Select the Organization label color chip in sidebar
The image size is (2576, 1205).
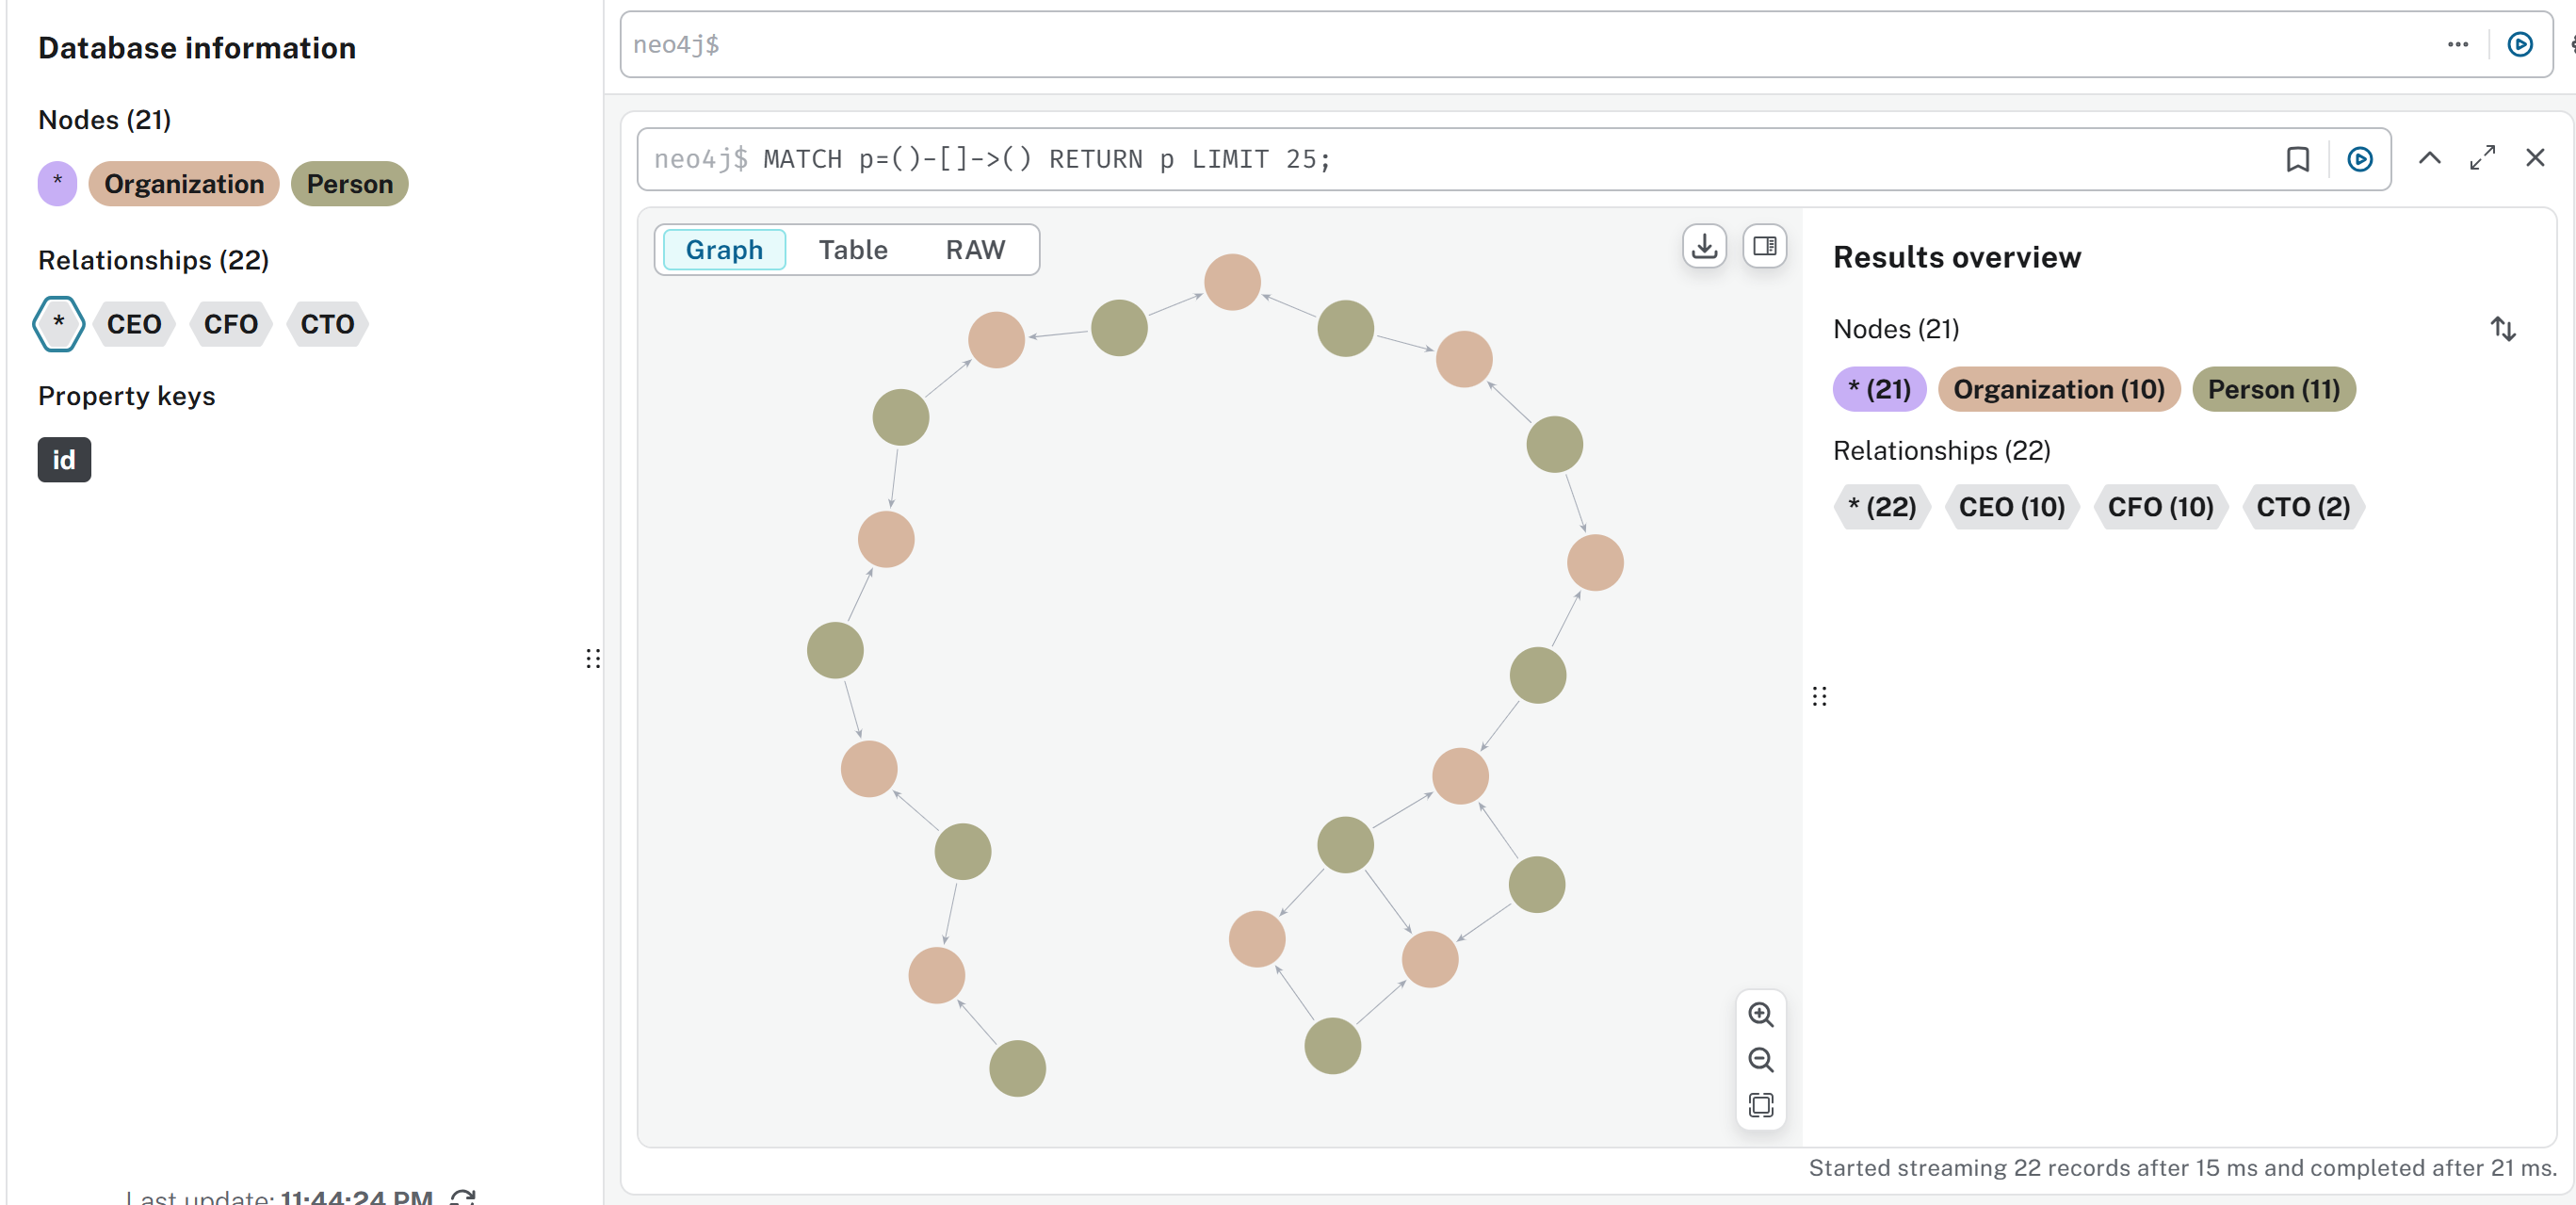click(x=184, y=184)
